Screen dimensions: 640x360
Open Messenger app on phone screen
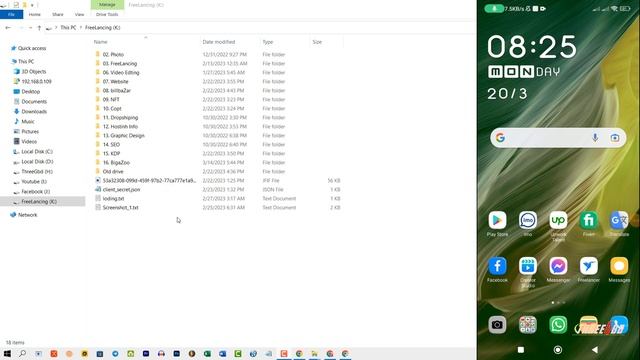(x=558, y=266)
